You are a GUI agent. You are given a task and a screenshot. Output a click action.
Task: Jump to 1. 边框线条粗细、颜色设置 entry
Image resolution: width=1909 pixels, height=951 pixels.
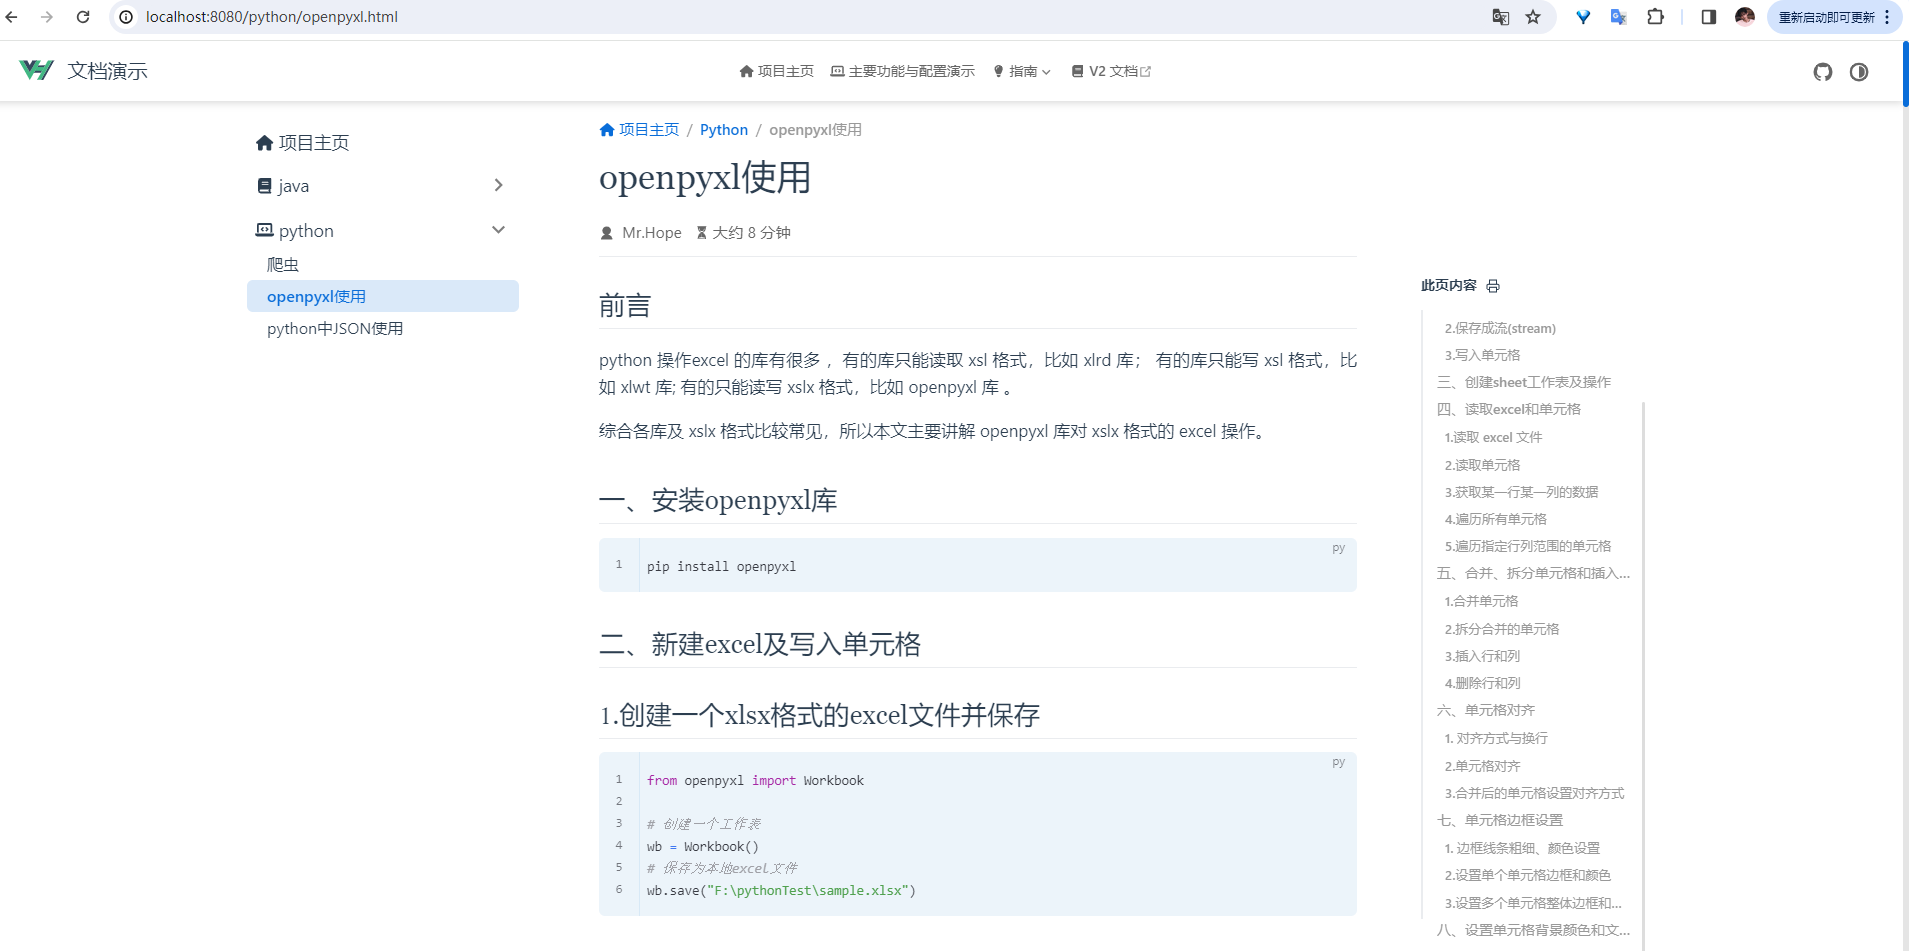pos(1522,848)
